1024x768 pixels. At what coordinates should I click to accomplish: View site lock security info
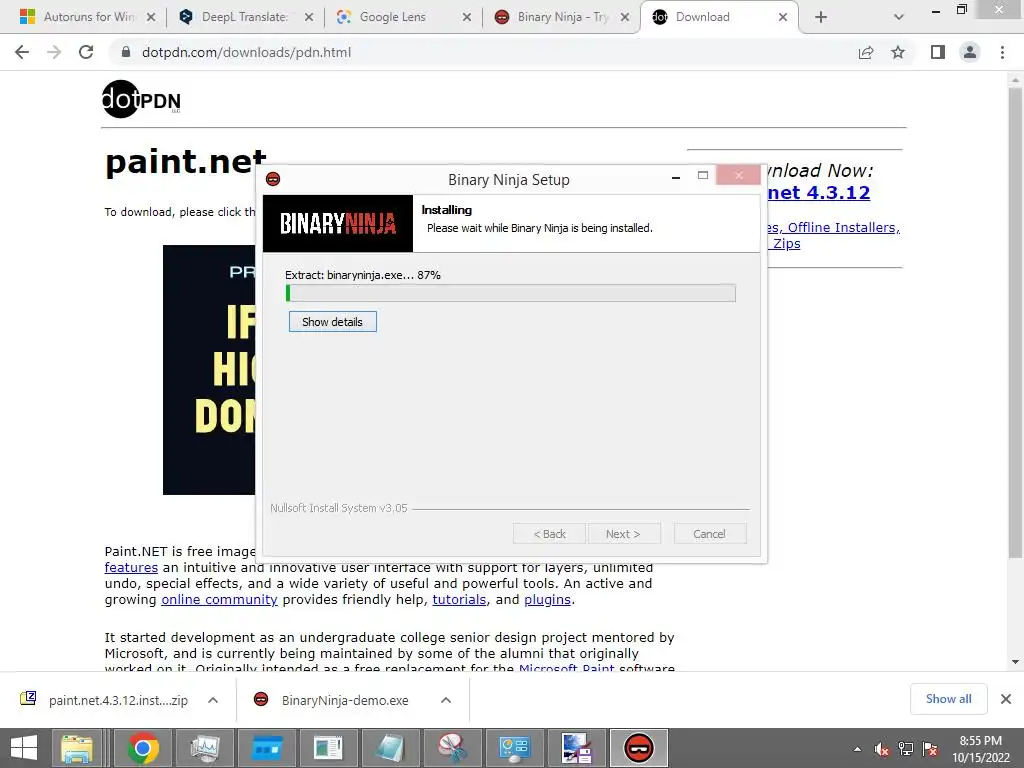click(x=126, y=52)
